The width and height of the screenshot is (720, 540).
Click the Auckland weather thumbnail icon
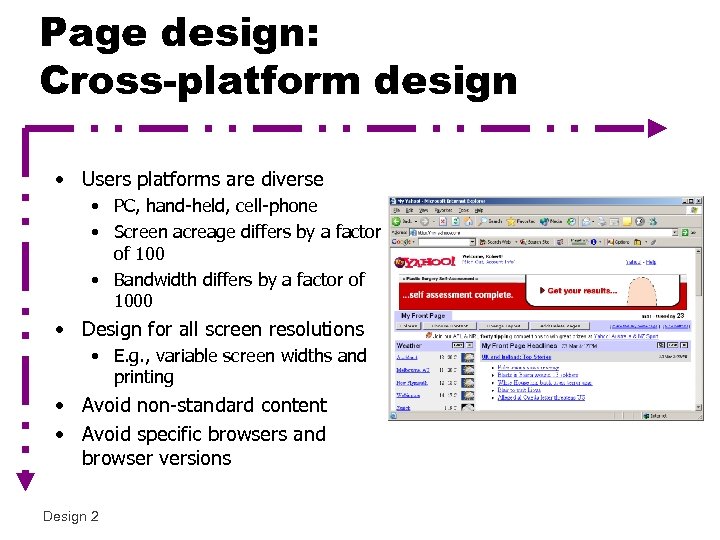pos(467,357)
